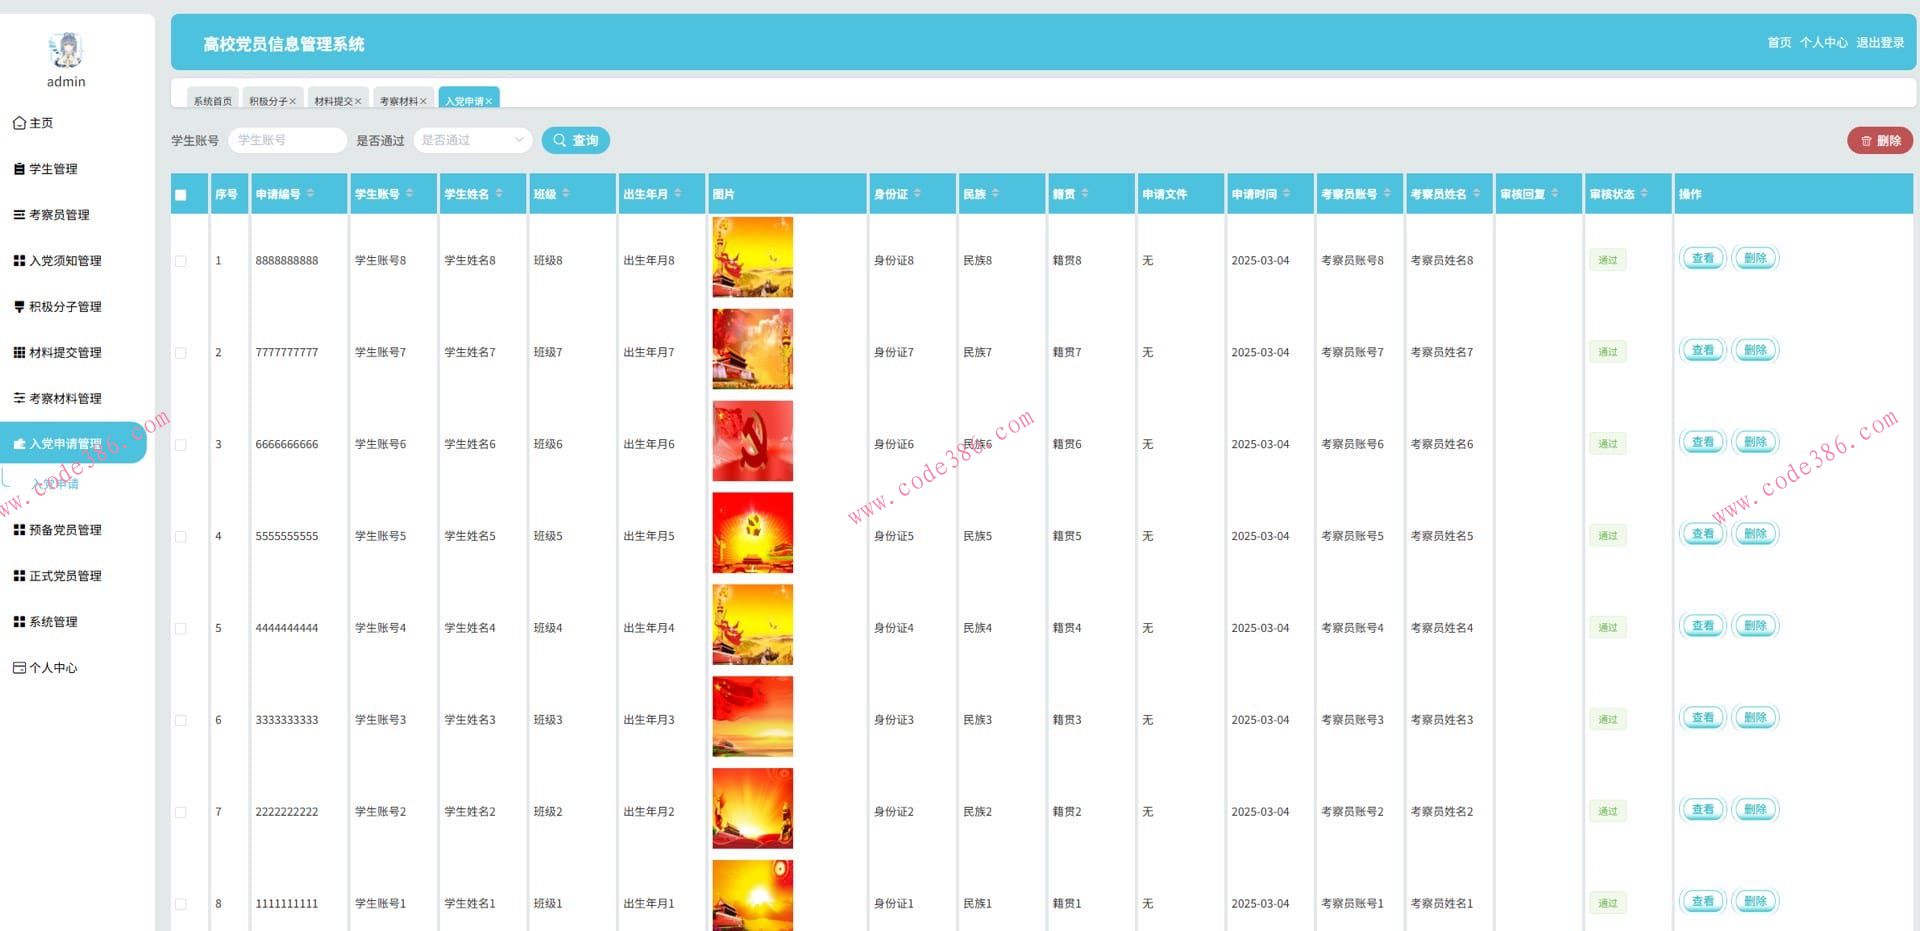Switch to the 系统首页 tab
Image resolution: width=1920 pixels, height=931 pixels.
click(212, 101)
